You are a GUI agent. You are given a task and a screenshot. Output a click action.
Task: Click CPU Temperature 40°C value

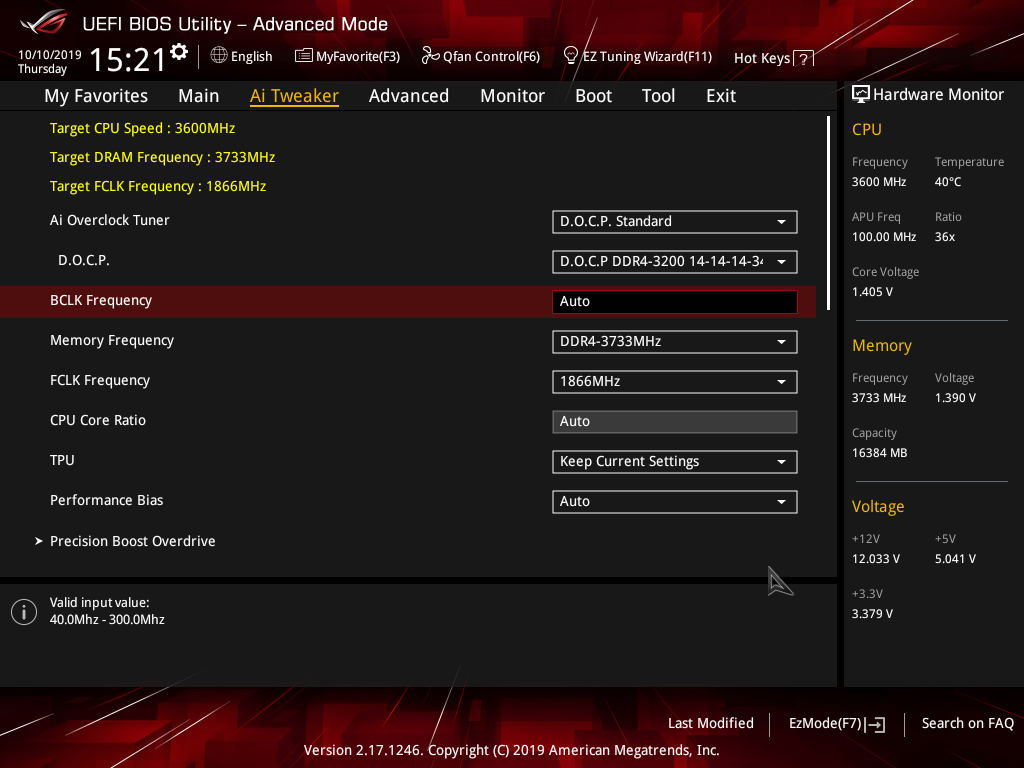948,182
